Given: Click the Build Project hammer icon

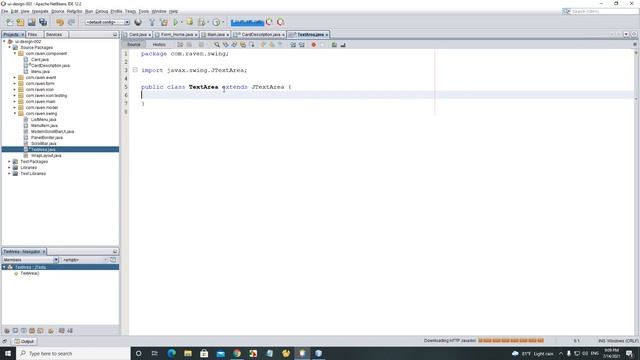Looking at the screenshot, I should click(x=152, y=22).
